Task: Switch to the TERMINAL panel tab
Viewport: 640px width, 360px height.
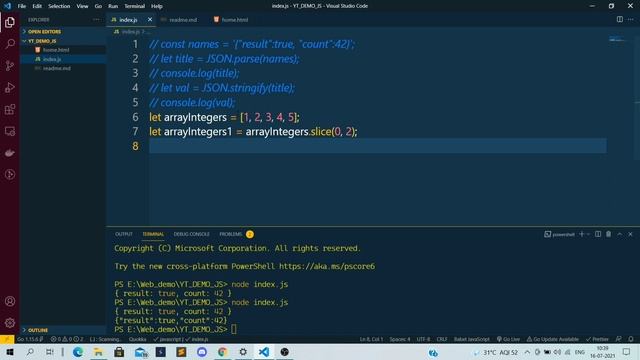Action: tap(153, 234)
